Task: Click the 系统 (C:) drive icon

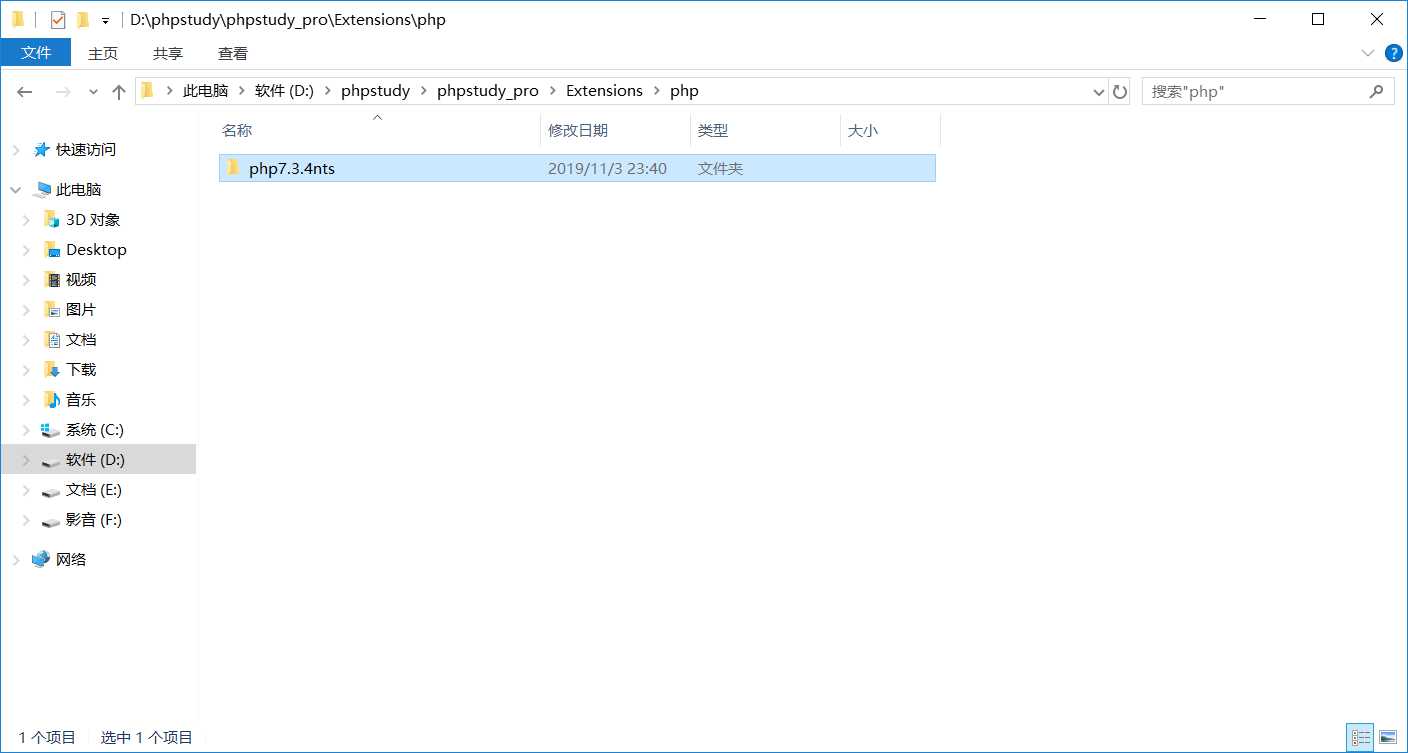Action: pyautogui.click(x=51, y=430)
